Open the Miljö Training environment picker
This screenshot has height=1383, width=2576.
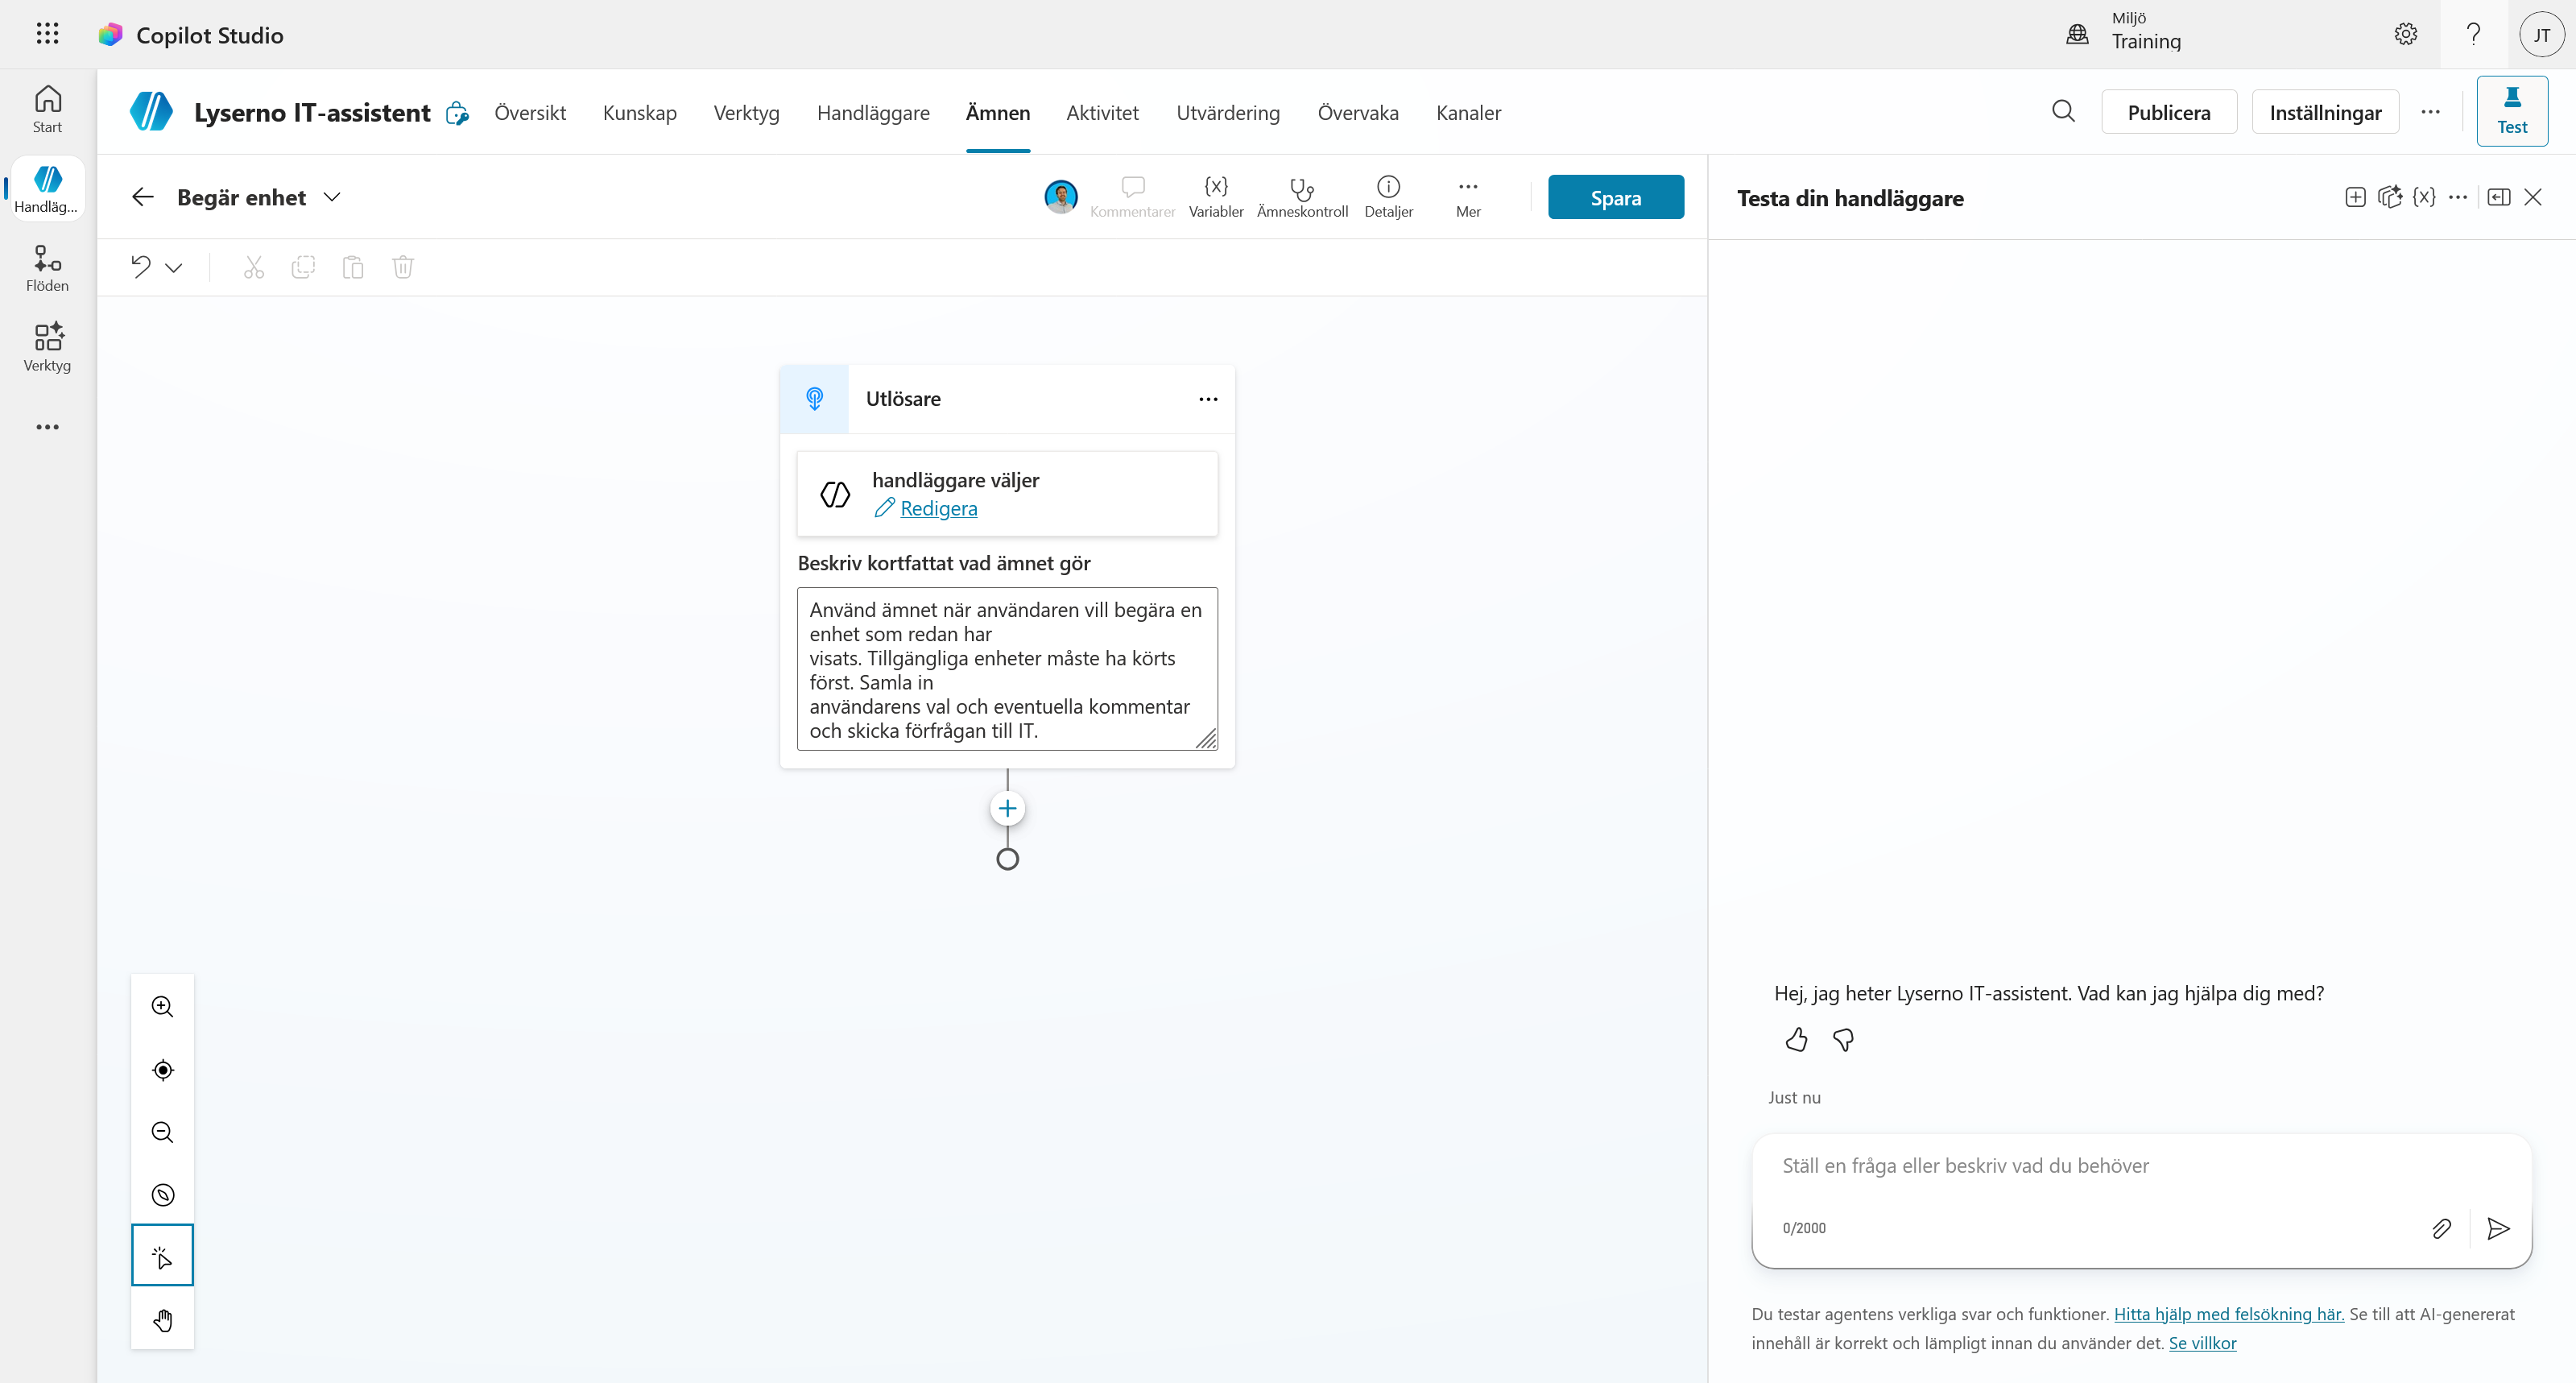click(2125, 34)
